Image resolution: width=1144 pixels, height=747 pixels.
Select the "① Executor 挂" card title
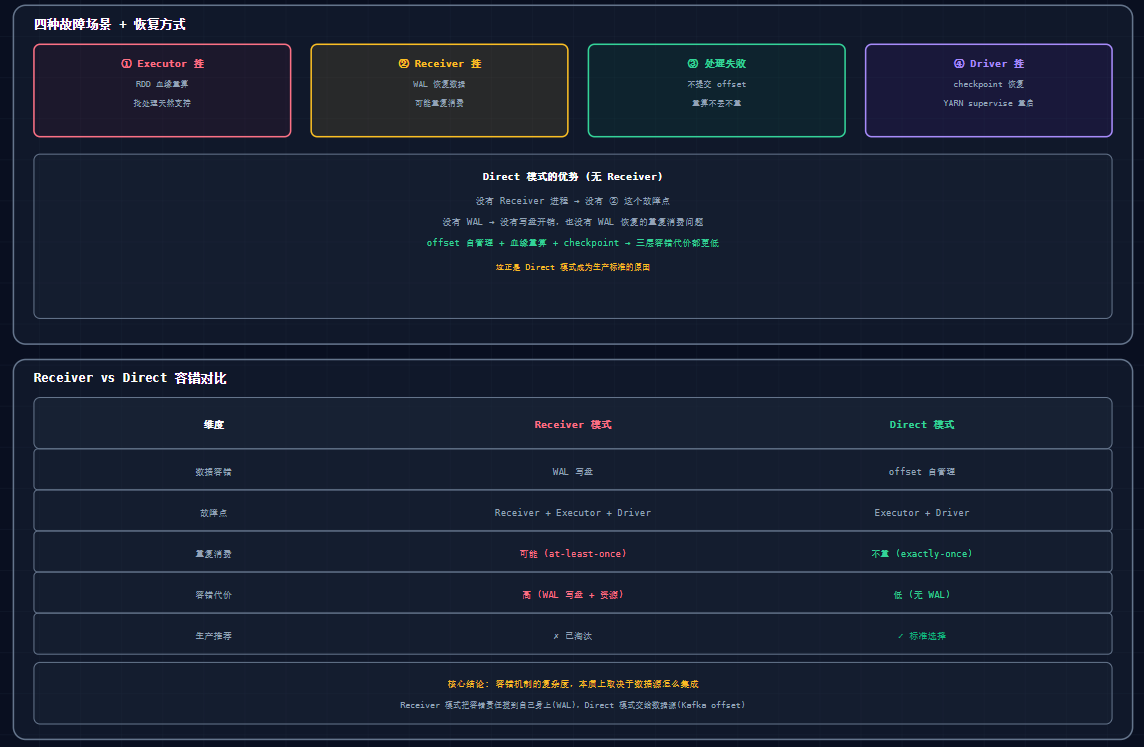click(162, 63)
